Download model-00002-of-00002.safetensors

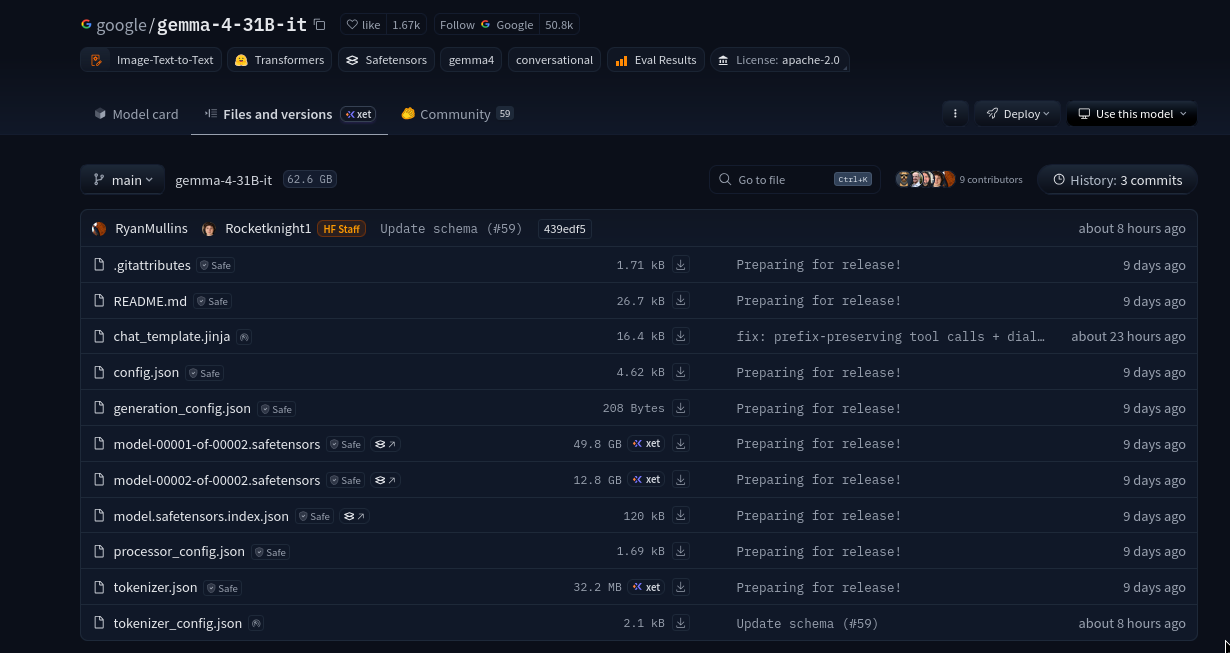point(681,480)
